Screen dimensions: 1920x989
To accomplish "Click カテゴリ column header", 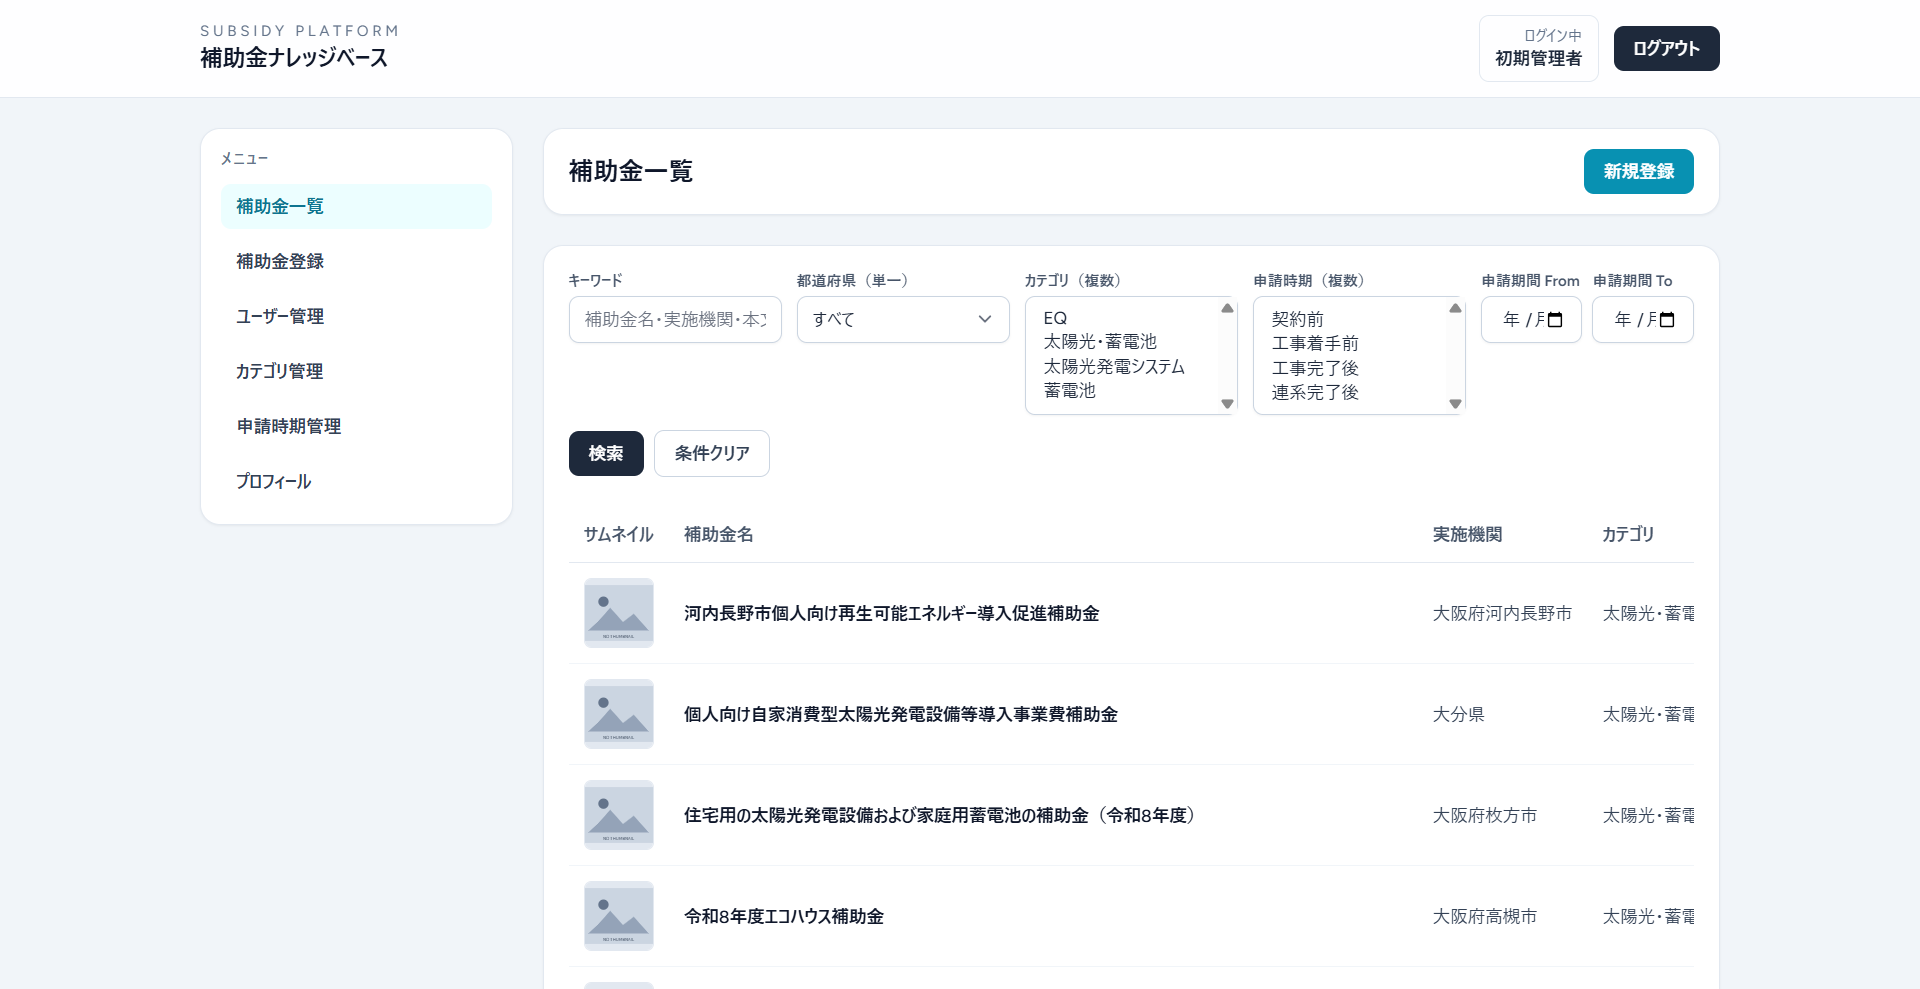I will click(1628, 534).
